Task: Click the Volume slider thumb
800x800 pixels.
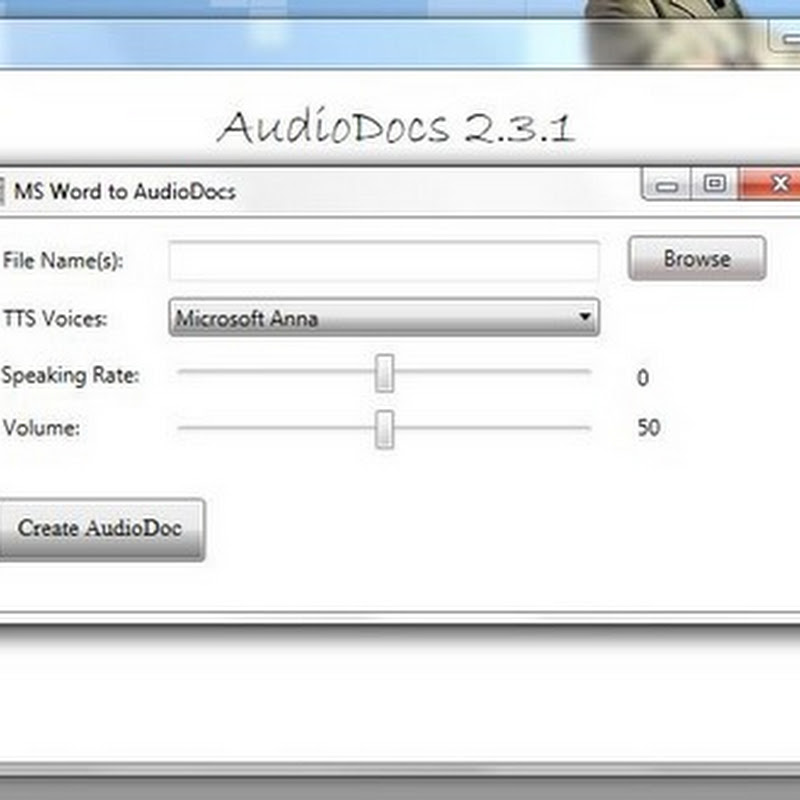Action: (384, 430)
